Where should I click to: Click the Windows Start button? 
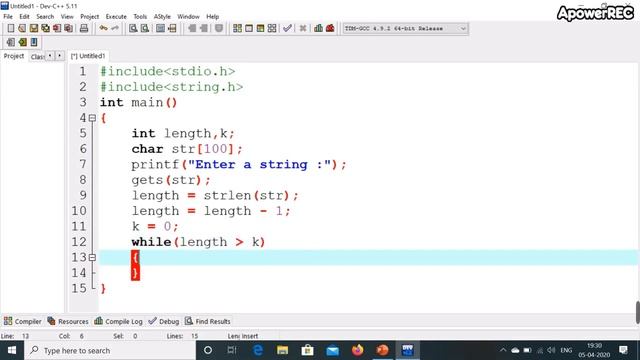[12, 350]
